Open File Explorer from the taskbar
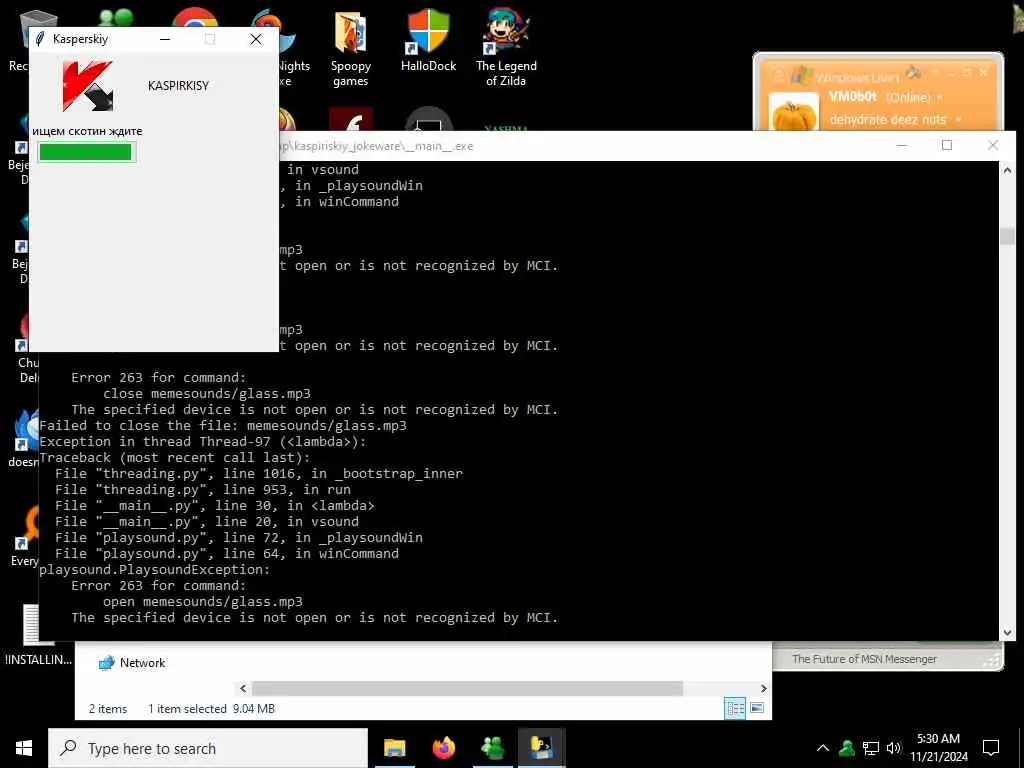1024x768 pixels. point(394,748)
